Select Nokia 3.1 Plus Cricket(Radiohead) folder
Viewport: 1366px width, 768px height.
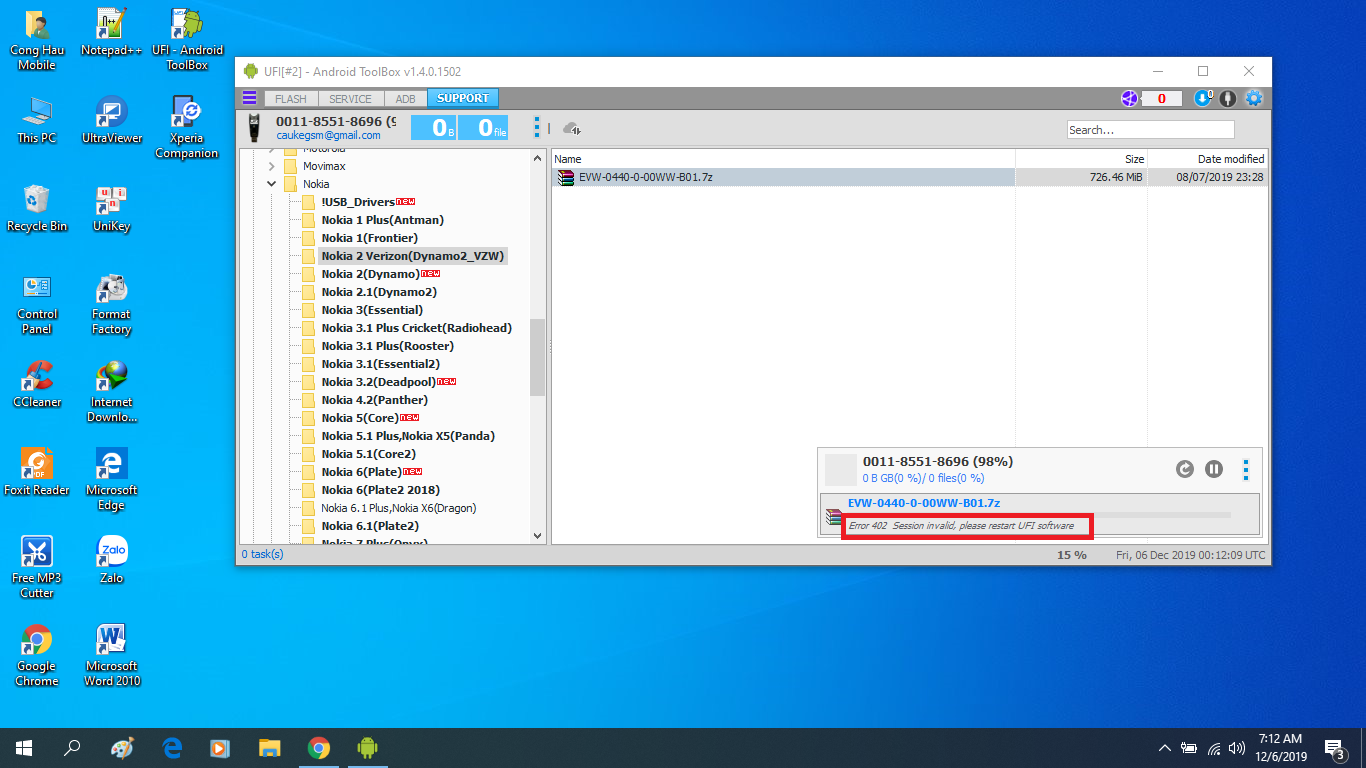click(417, 328)
